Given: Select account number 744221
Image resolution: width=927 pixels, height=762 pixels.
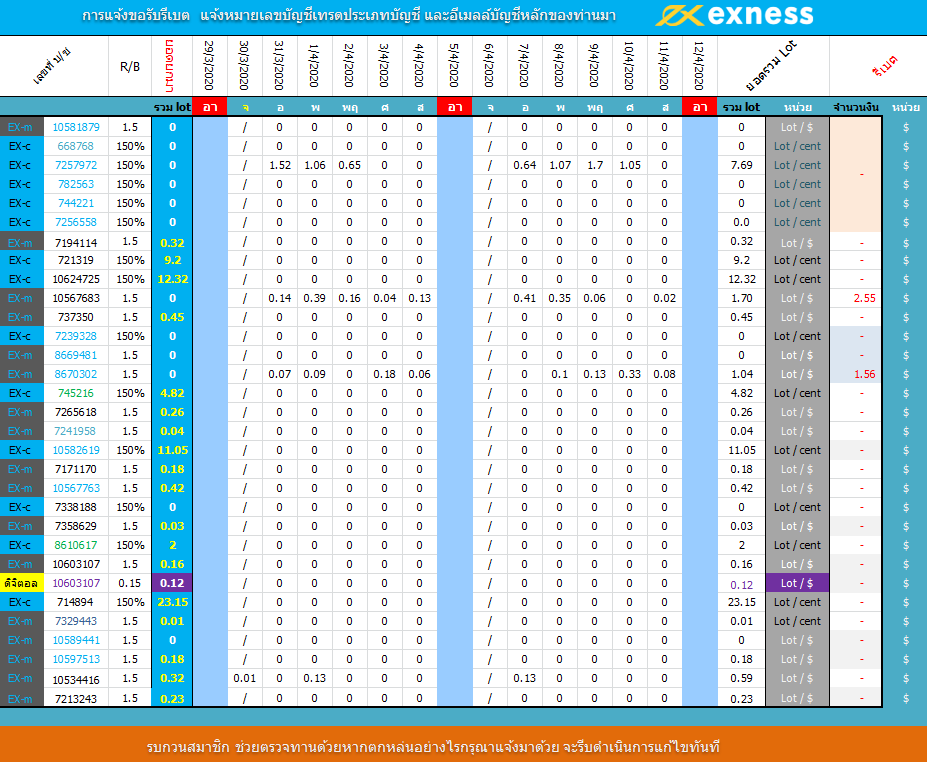Looking at the screenshot, I should (x=76, y=203).
